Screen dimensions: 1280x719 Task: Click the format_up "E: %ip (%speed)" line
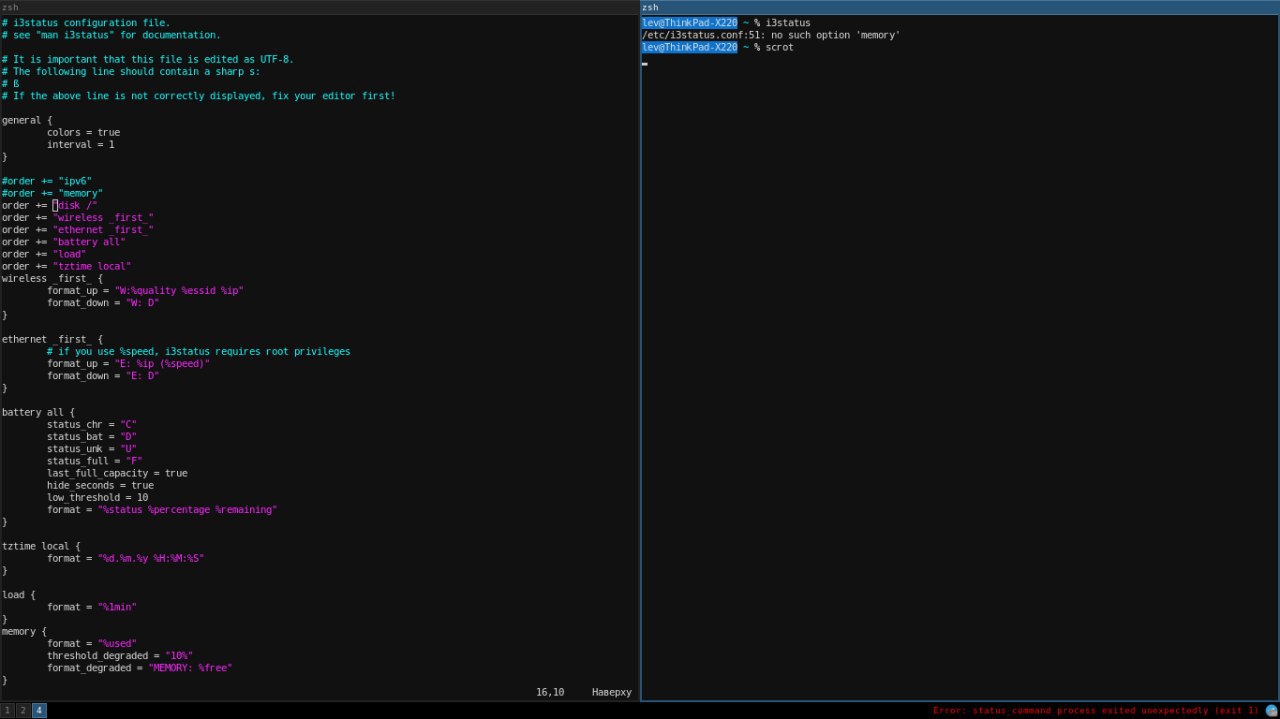pos(128,363)
